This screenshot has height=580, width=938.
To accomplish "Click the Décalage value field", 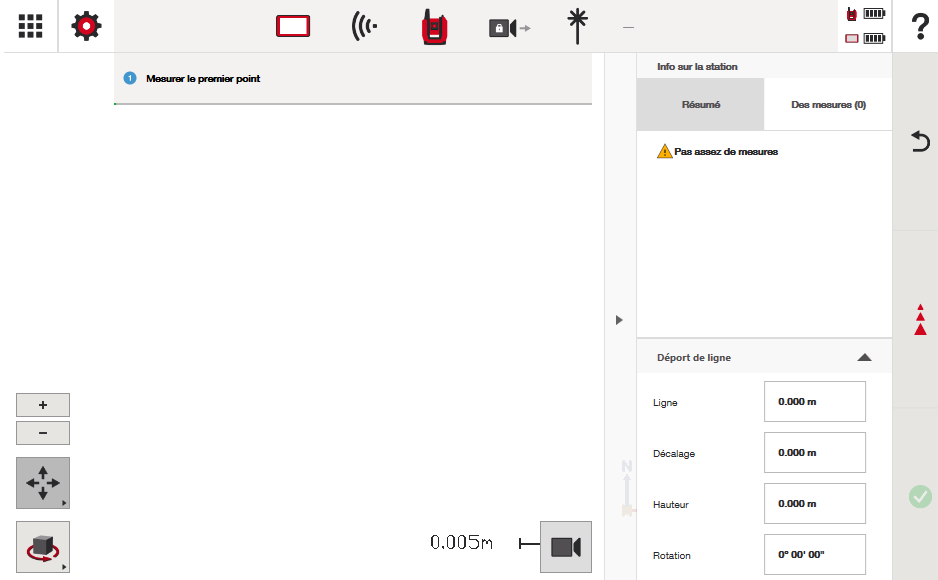I will [814, 453].
